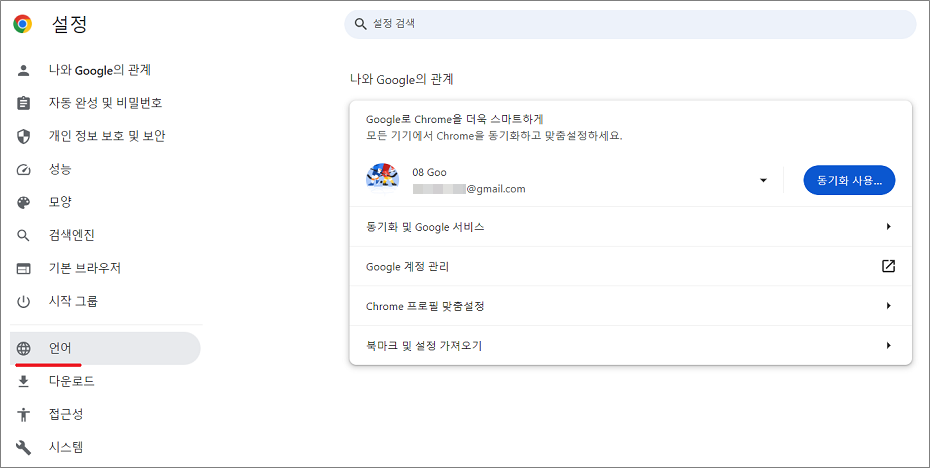The height and width of the screenshot is (468, 930).
Task: Click the 08 Goo account name
Action: tap(429, 173)
